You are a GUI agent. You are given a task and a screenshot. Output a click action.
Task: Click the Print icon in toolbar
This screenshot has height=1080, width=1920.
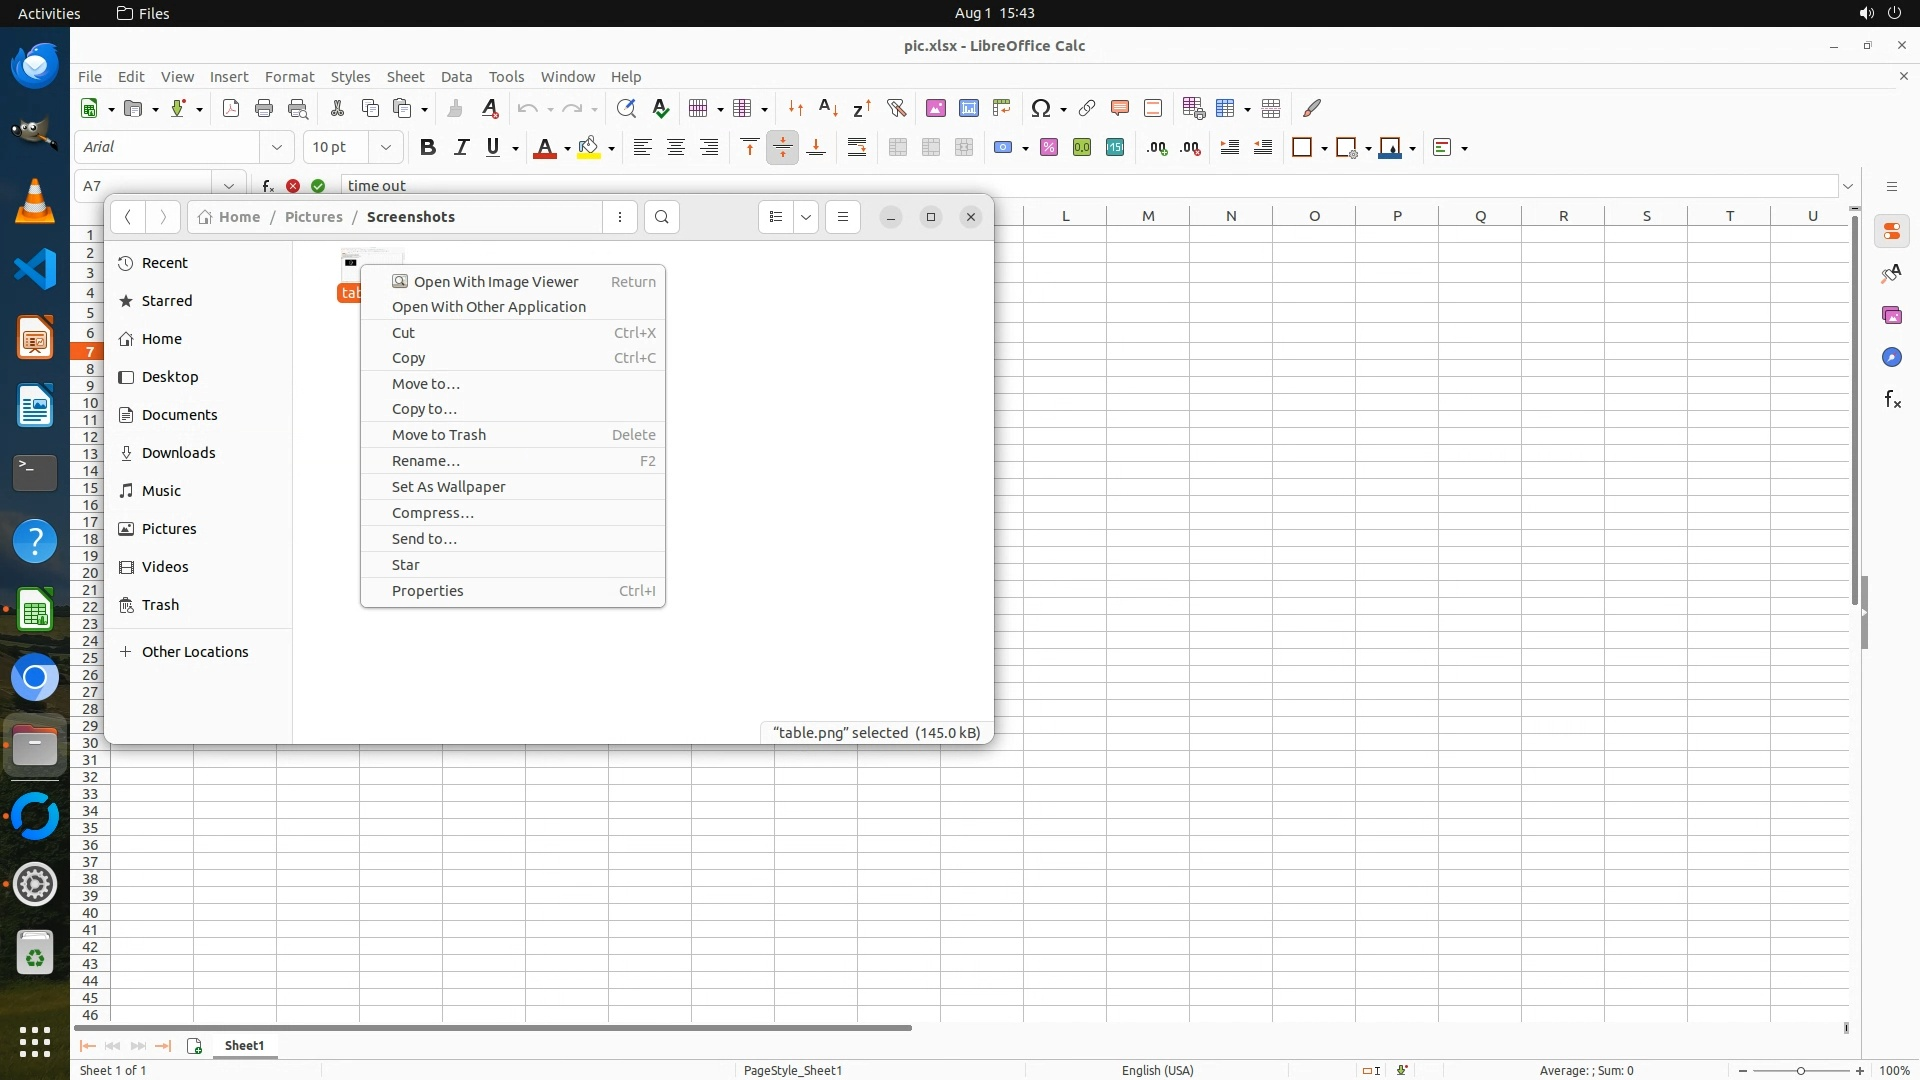click(x=264, y=108)
